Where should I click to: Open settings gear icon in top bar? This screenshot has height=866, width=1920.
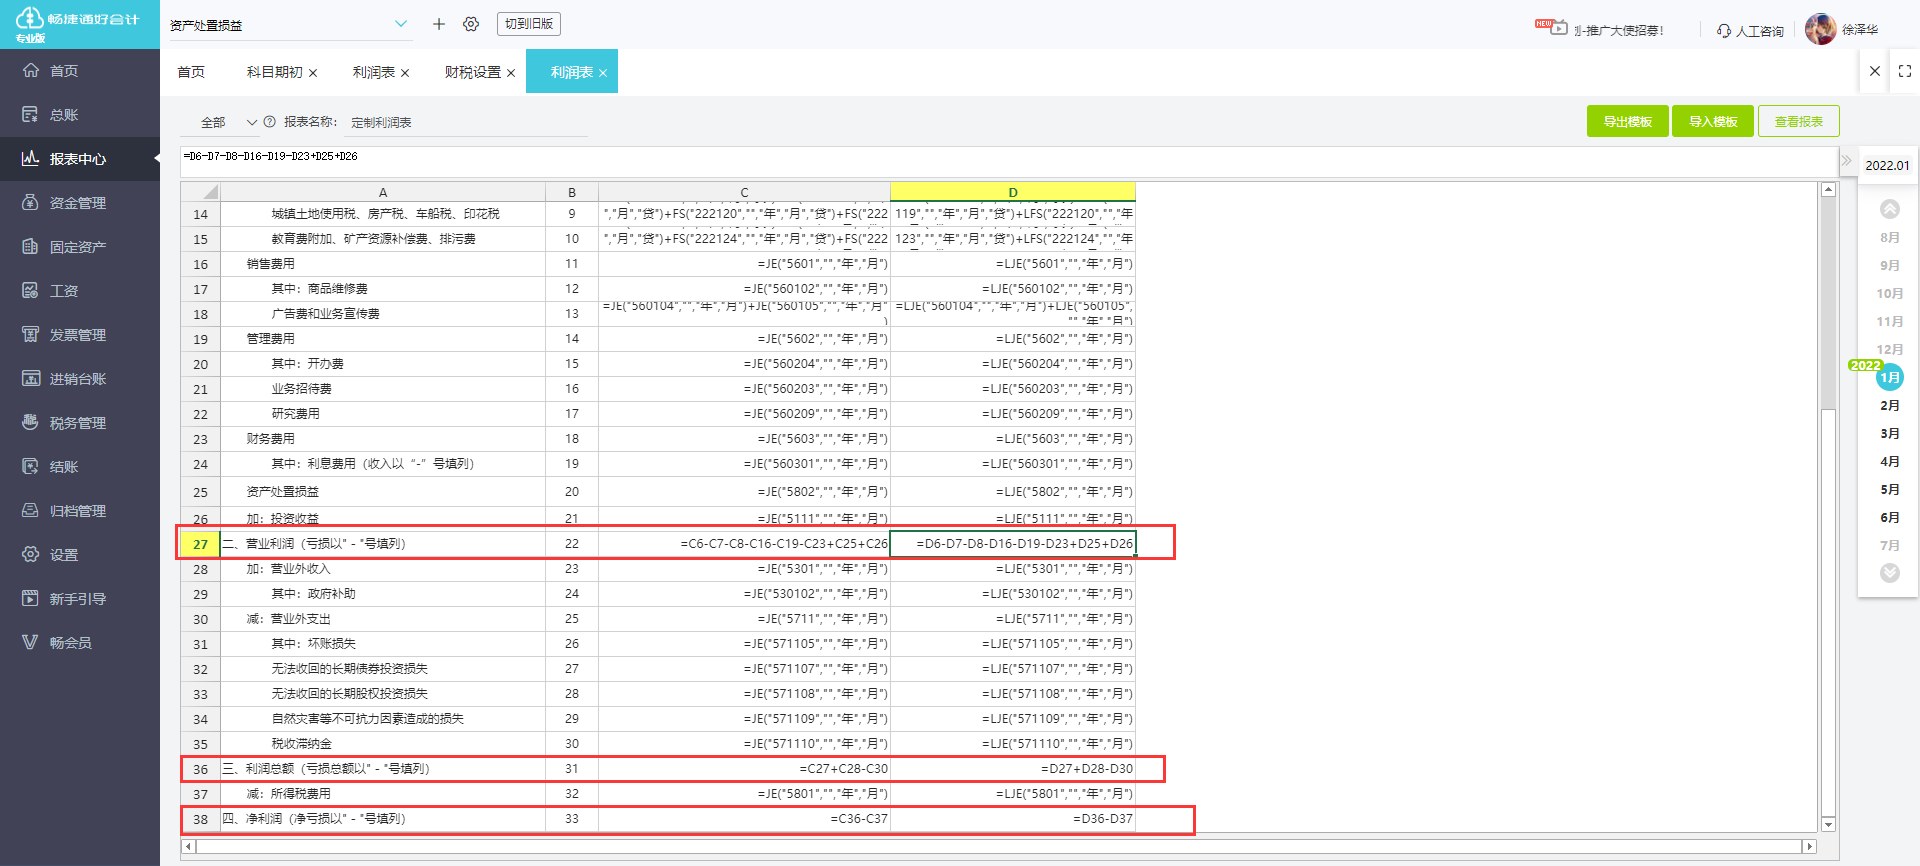click(x=471, y=24)
